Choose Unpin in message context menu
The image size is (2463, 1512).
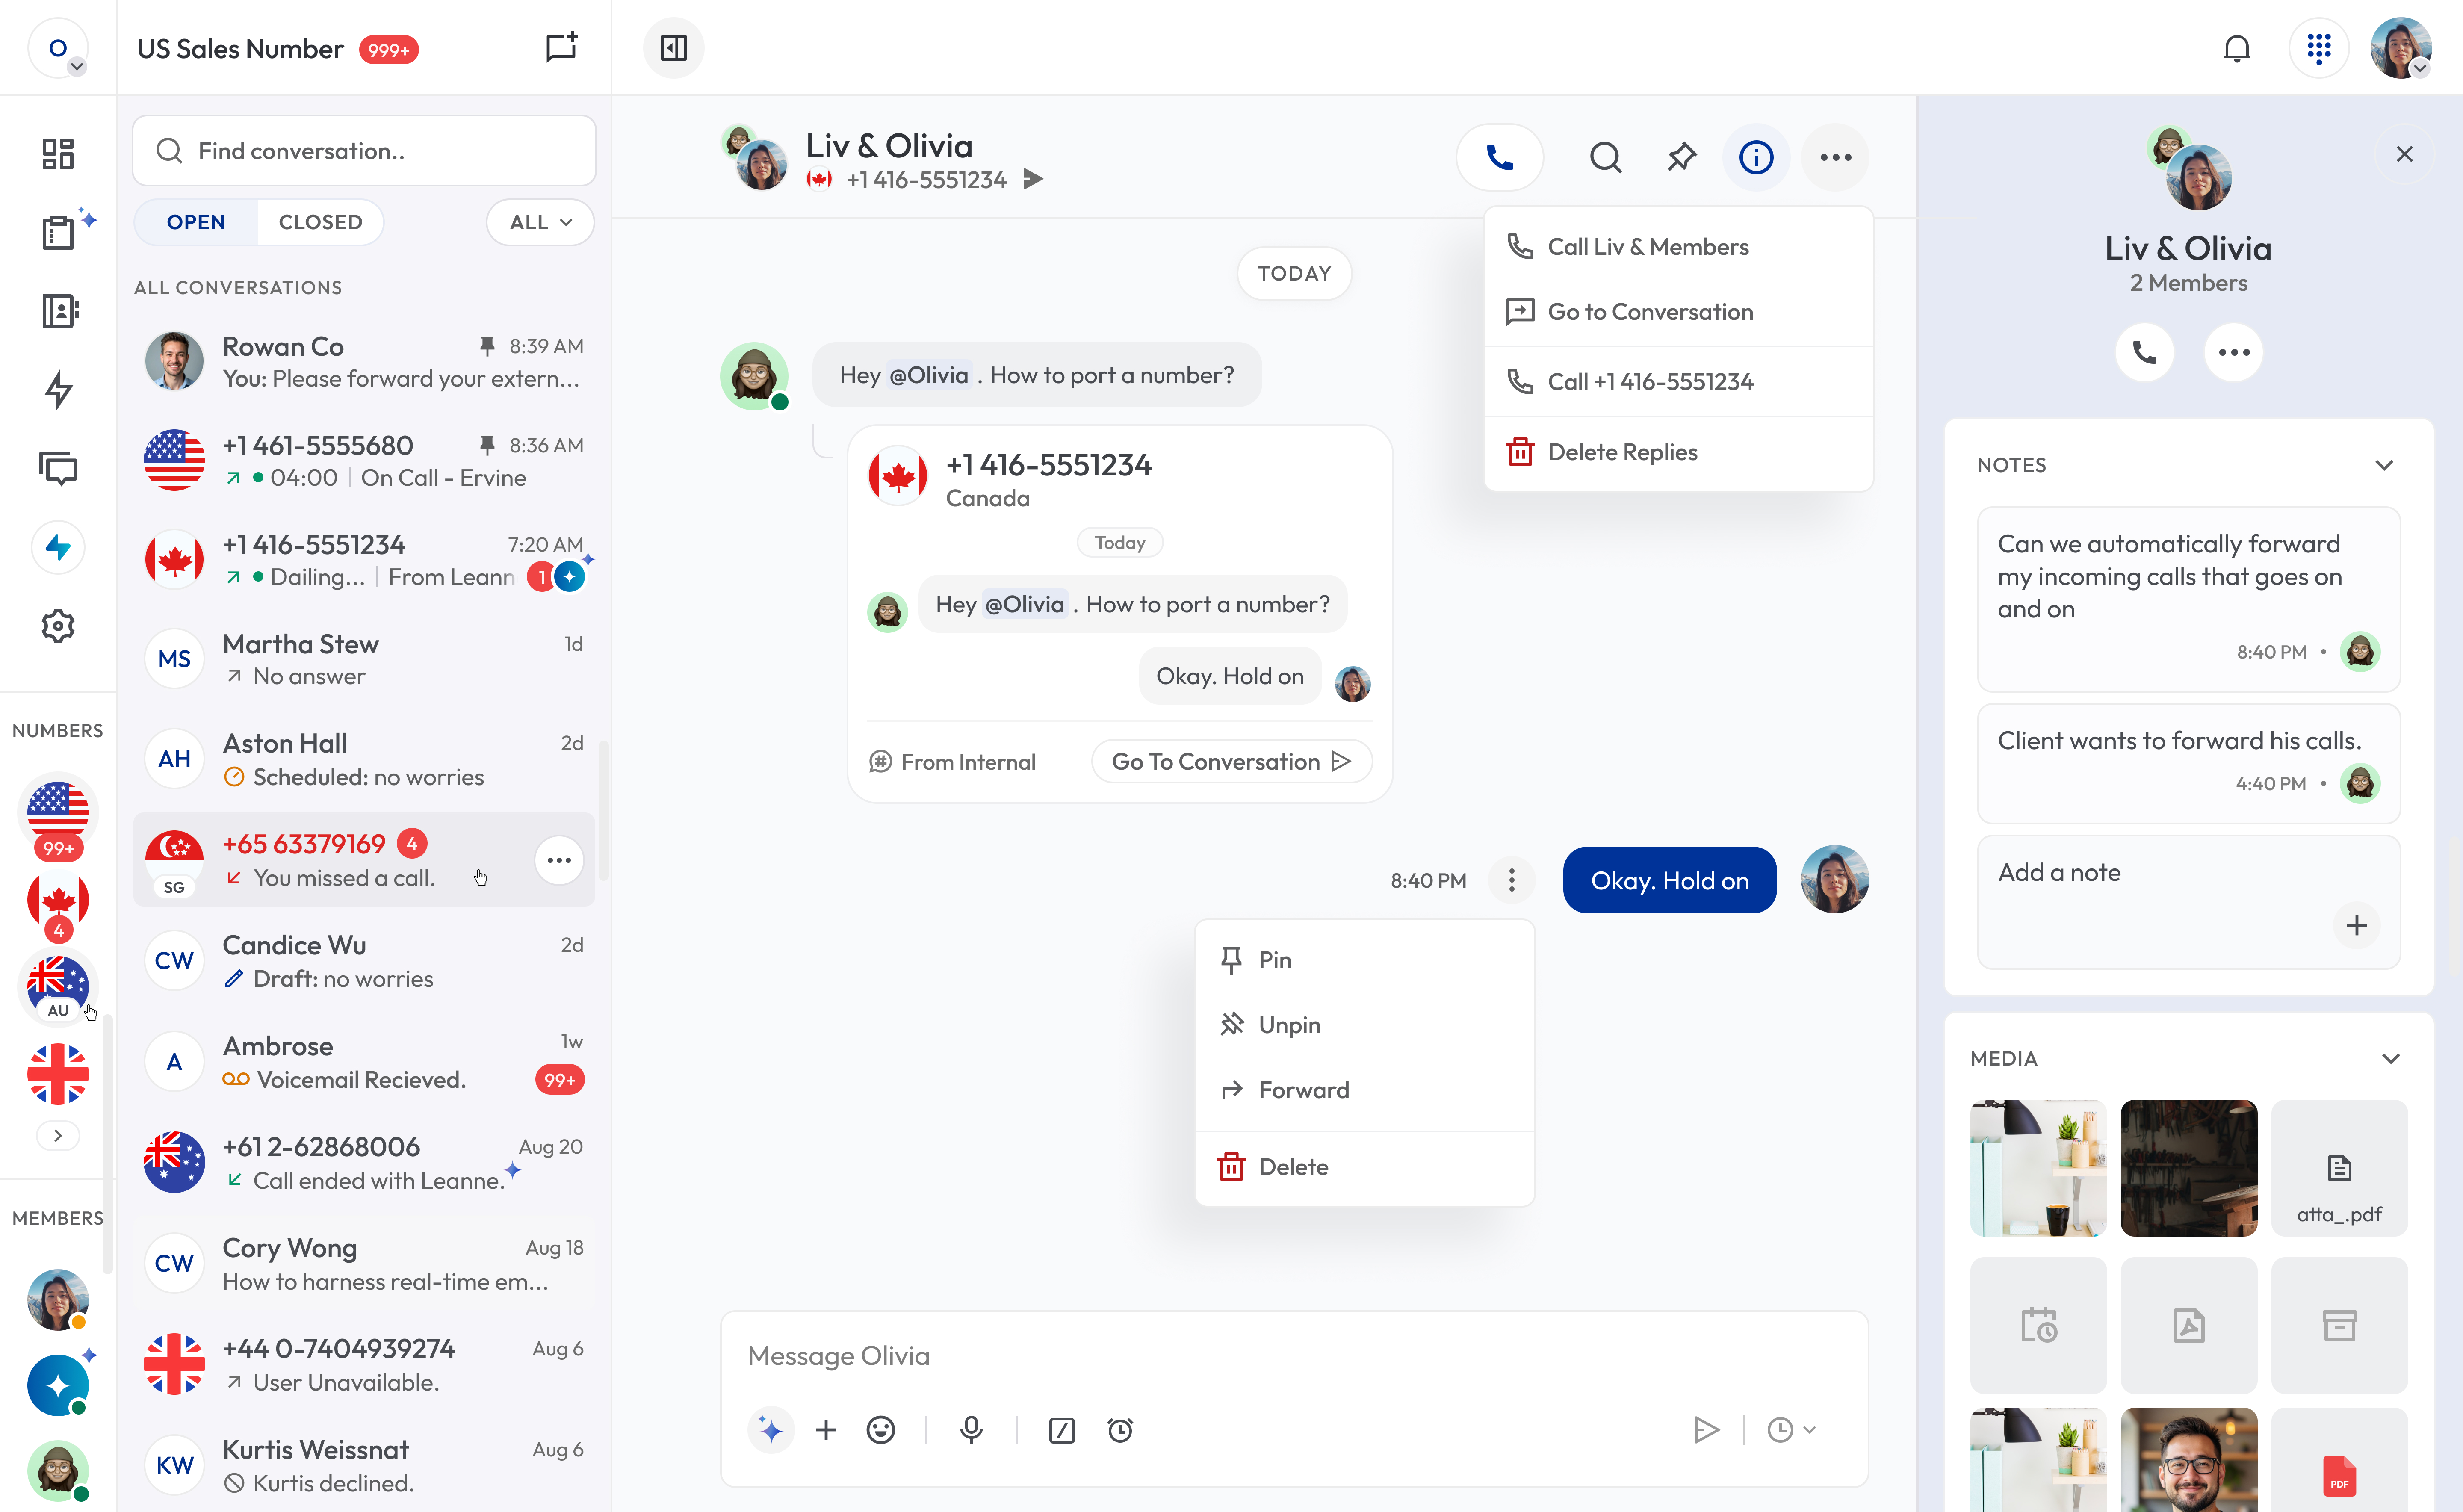pyautogui.click(x=1364, y=1025)
